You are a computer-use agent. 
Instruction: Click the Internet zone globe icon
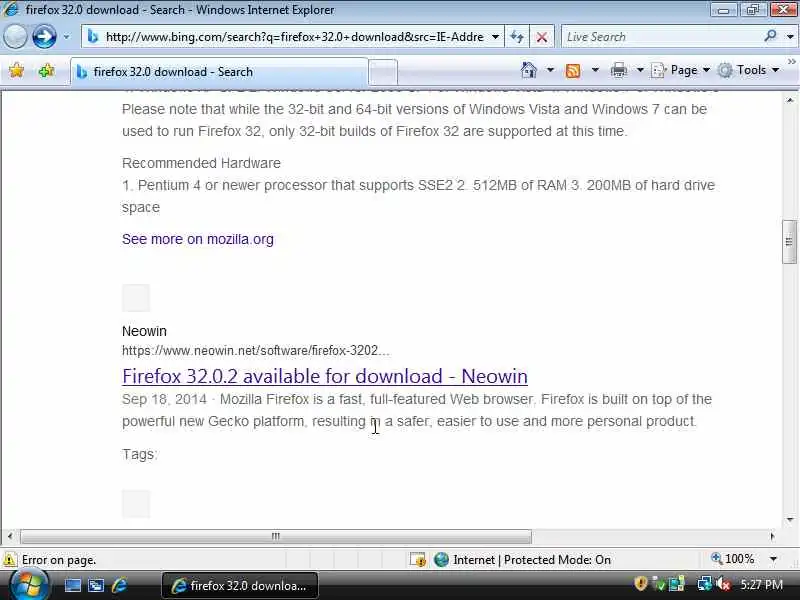click(x=441, y=560)
